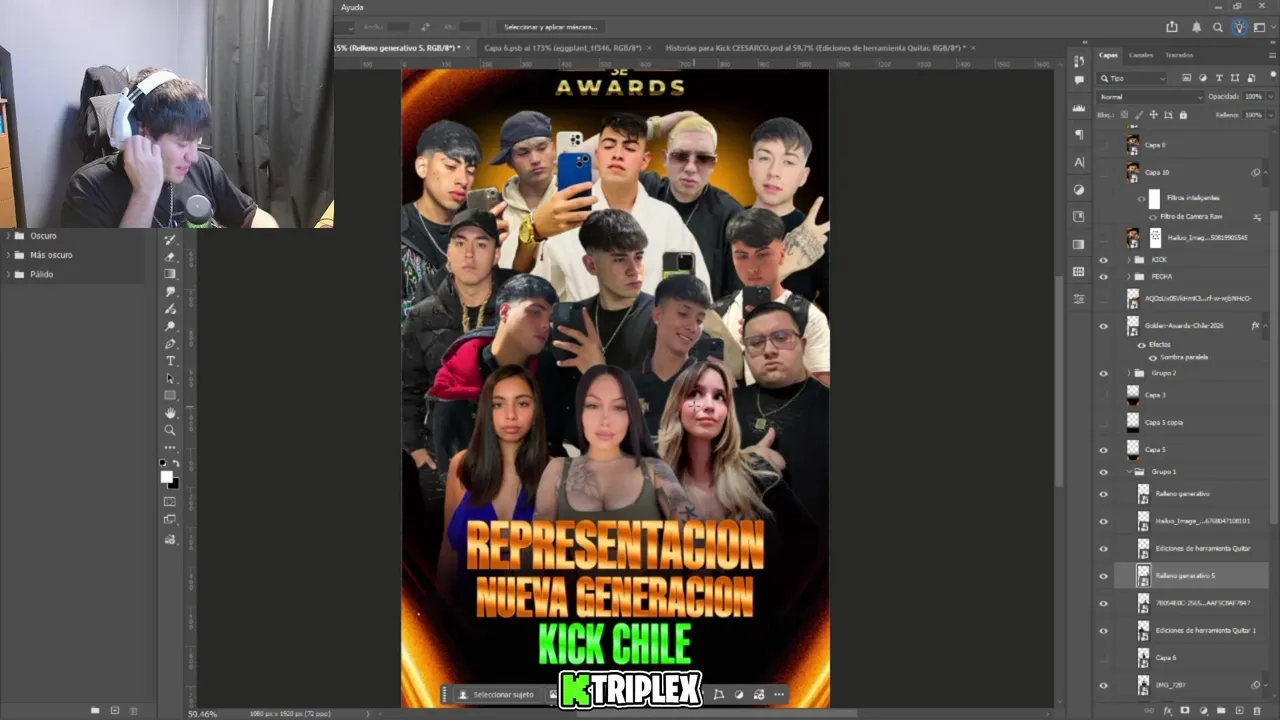
Task: Open search magnifier in top bar
Action: 1218,28
